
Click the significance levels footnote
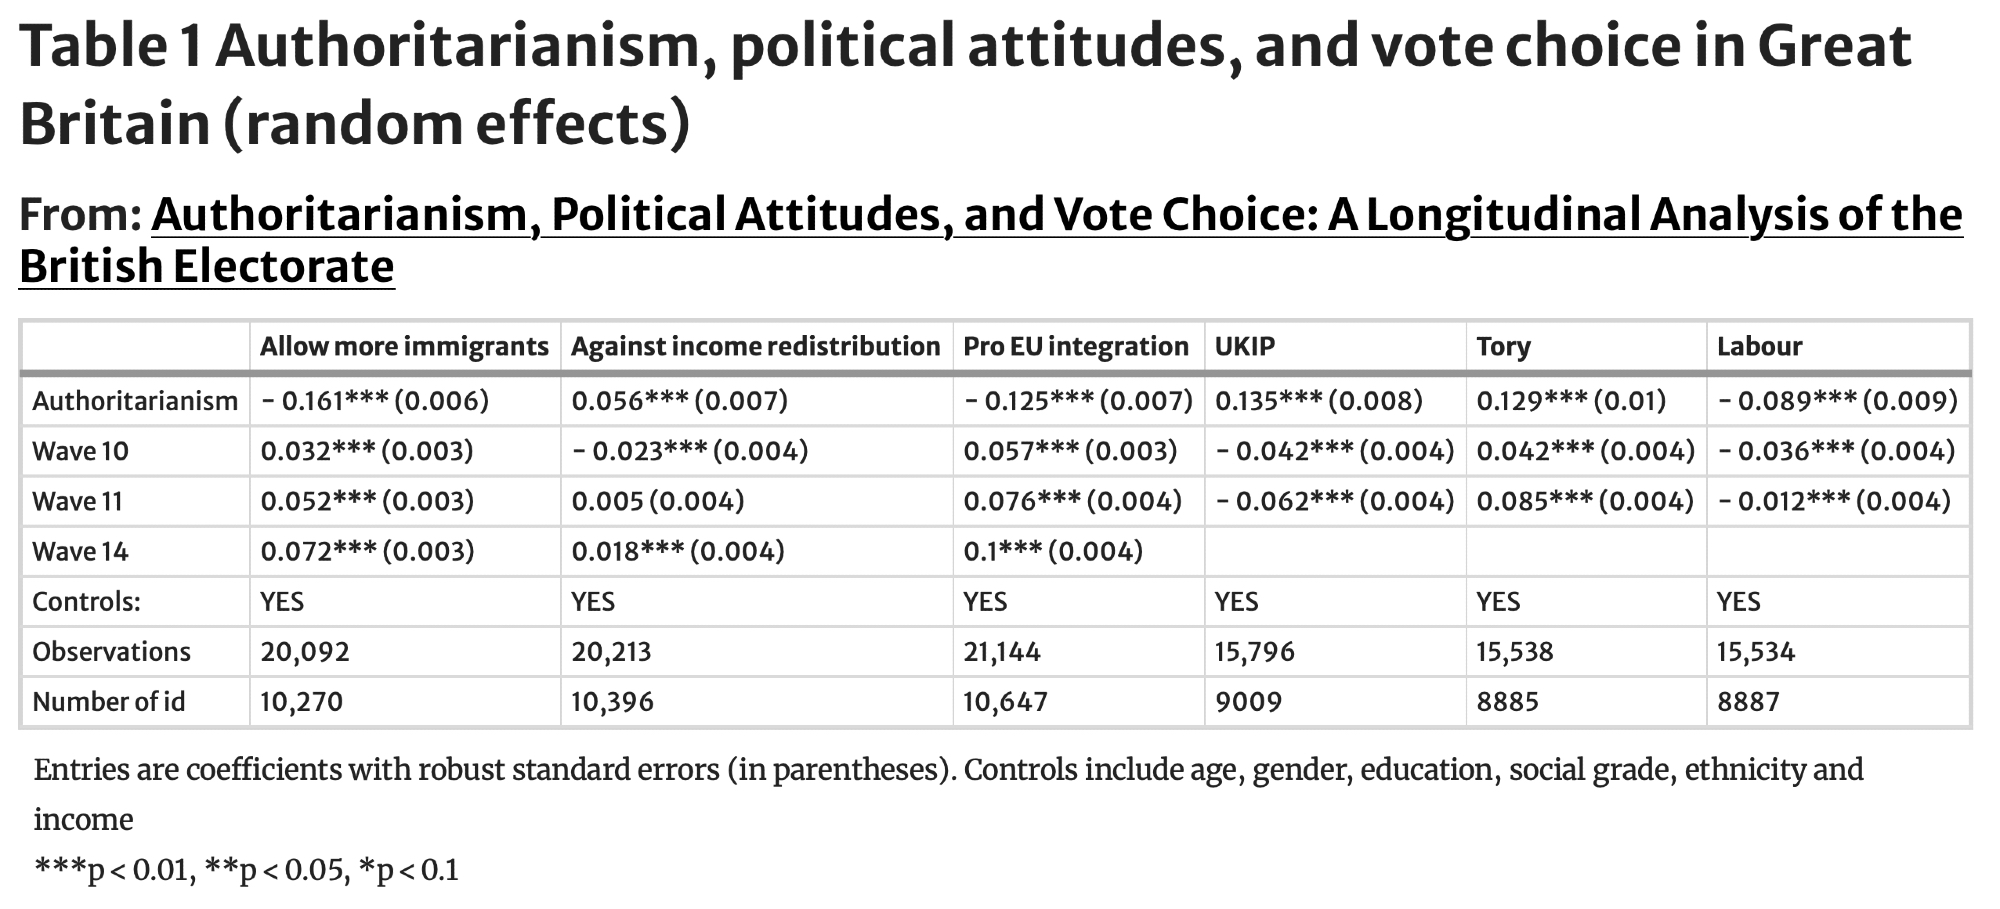pyautogui.click(x=246, y=870)
